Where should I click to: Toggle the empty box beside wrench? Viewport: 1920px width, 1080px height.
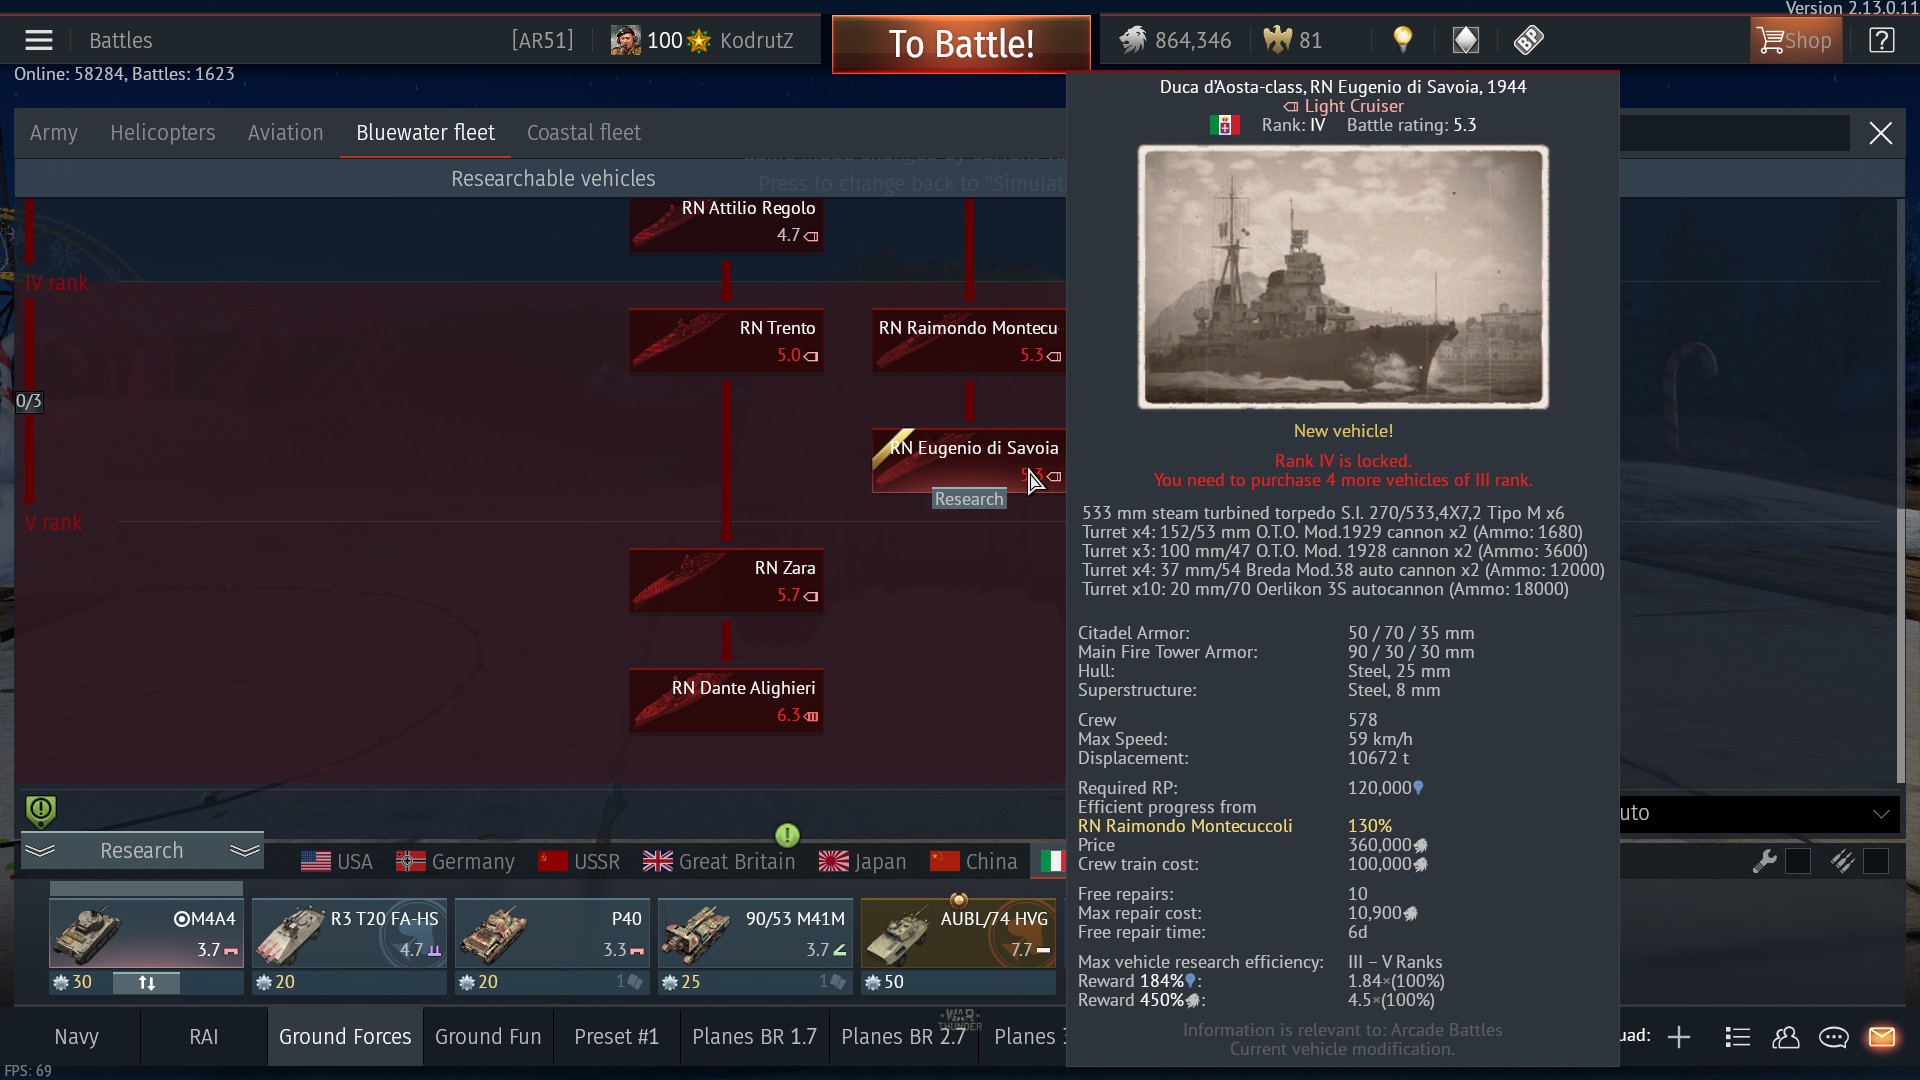tap(1798, 861)
